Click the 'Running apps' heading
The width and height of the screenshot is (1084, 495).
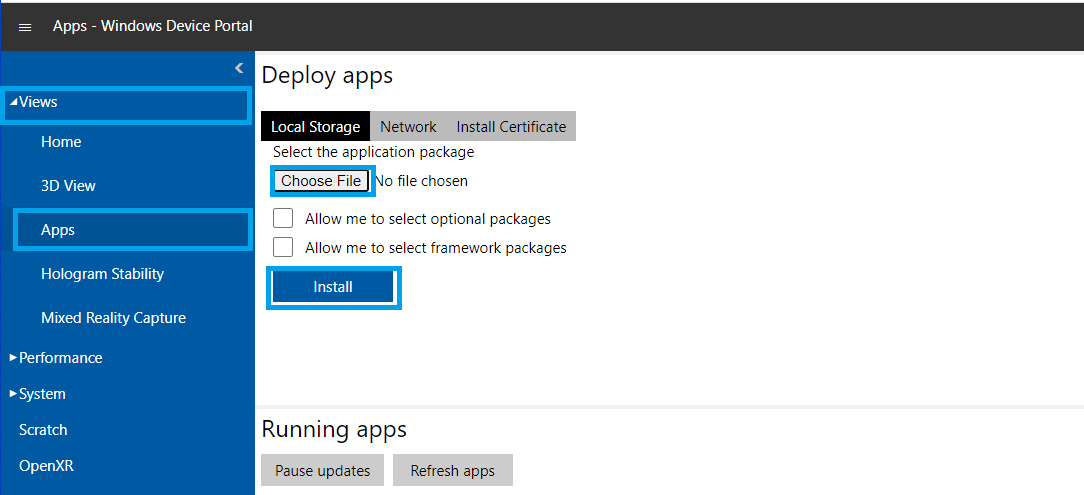(334, 430)
